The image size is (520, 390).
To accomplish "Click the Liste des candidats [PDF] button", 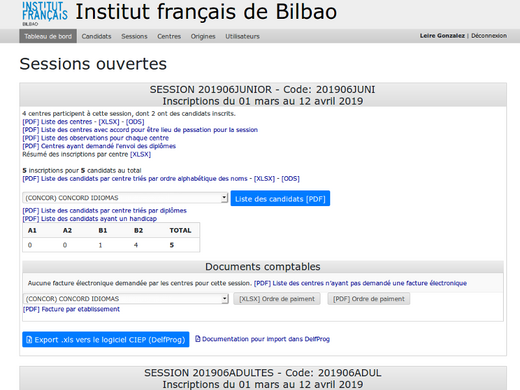I will click(x=280, y=199).
